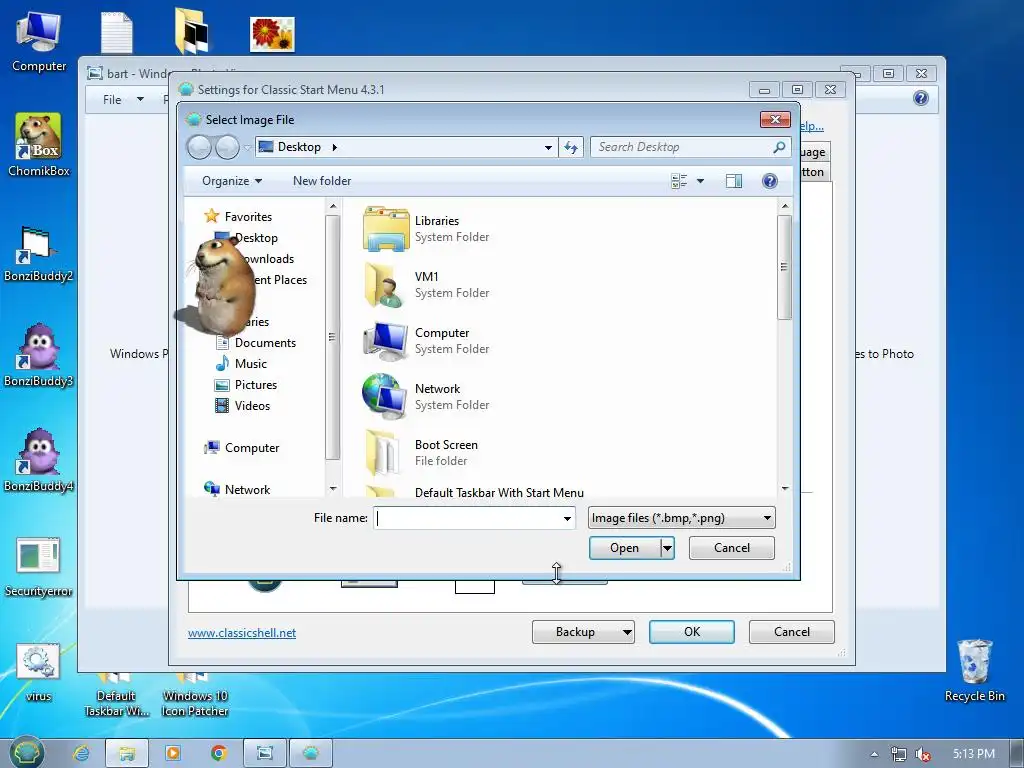Open Computer desktop icon
This screenshot has width=1024, height=768.
coord(39,42)
